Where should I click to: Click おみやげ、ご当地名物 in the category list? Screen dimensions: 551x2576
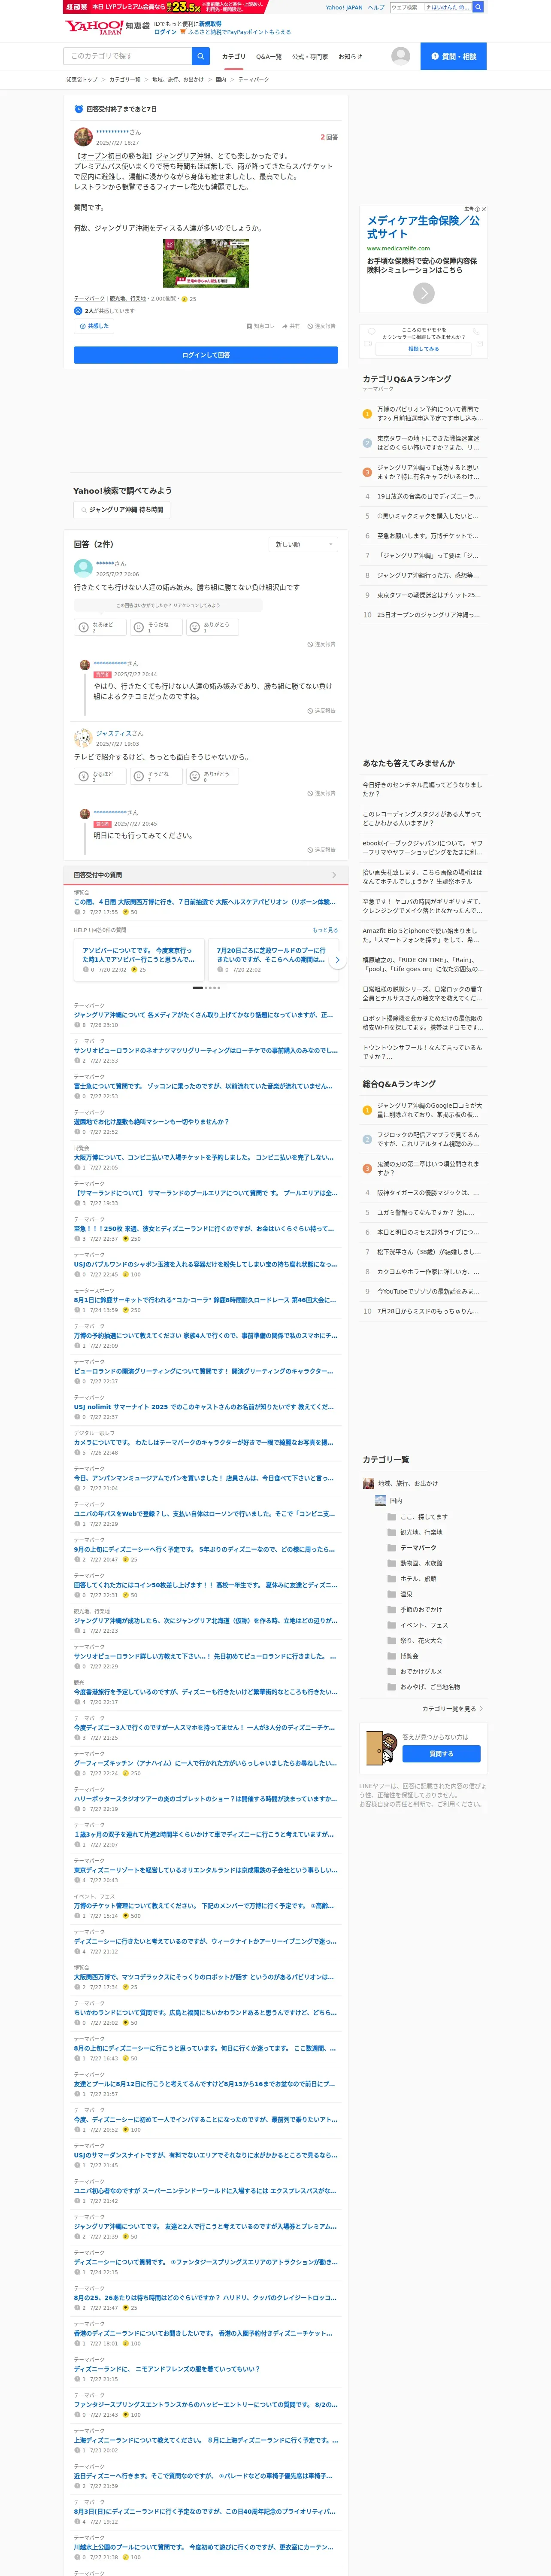(430, 1687)
